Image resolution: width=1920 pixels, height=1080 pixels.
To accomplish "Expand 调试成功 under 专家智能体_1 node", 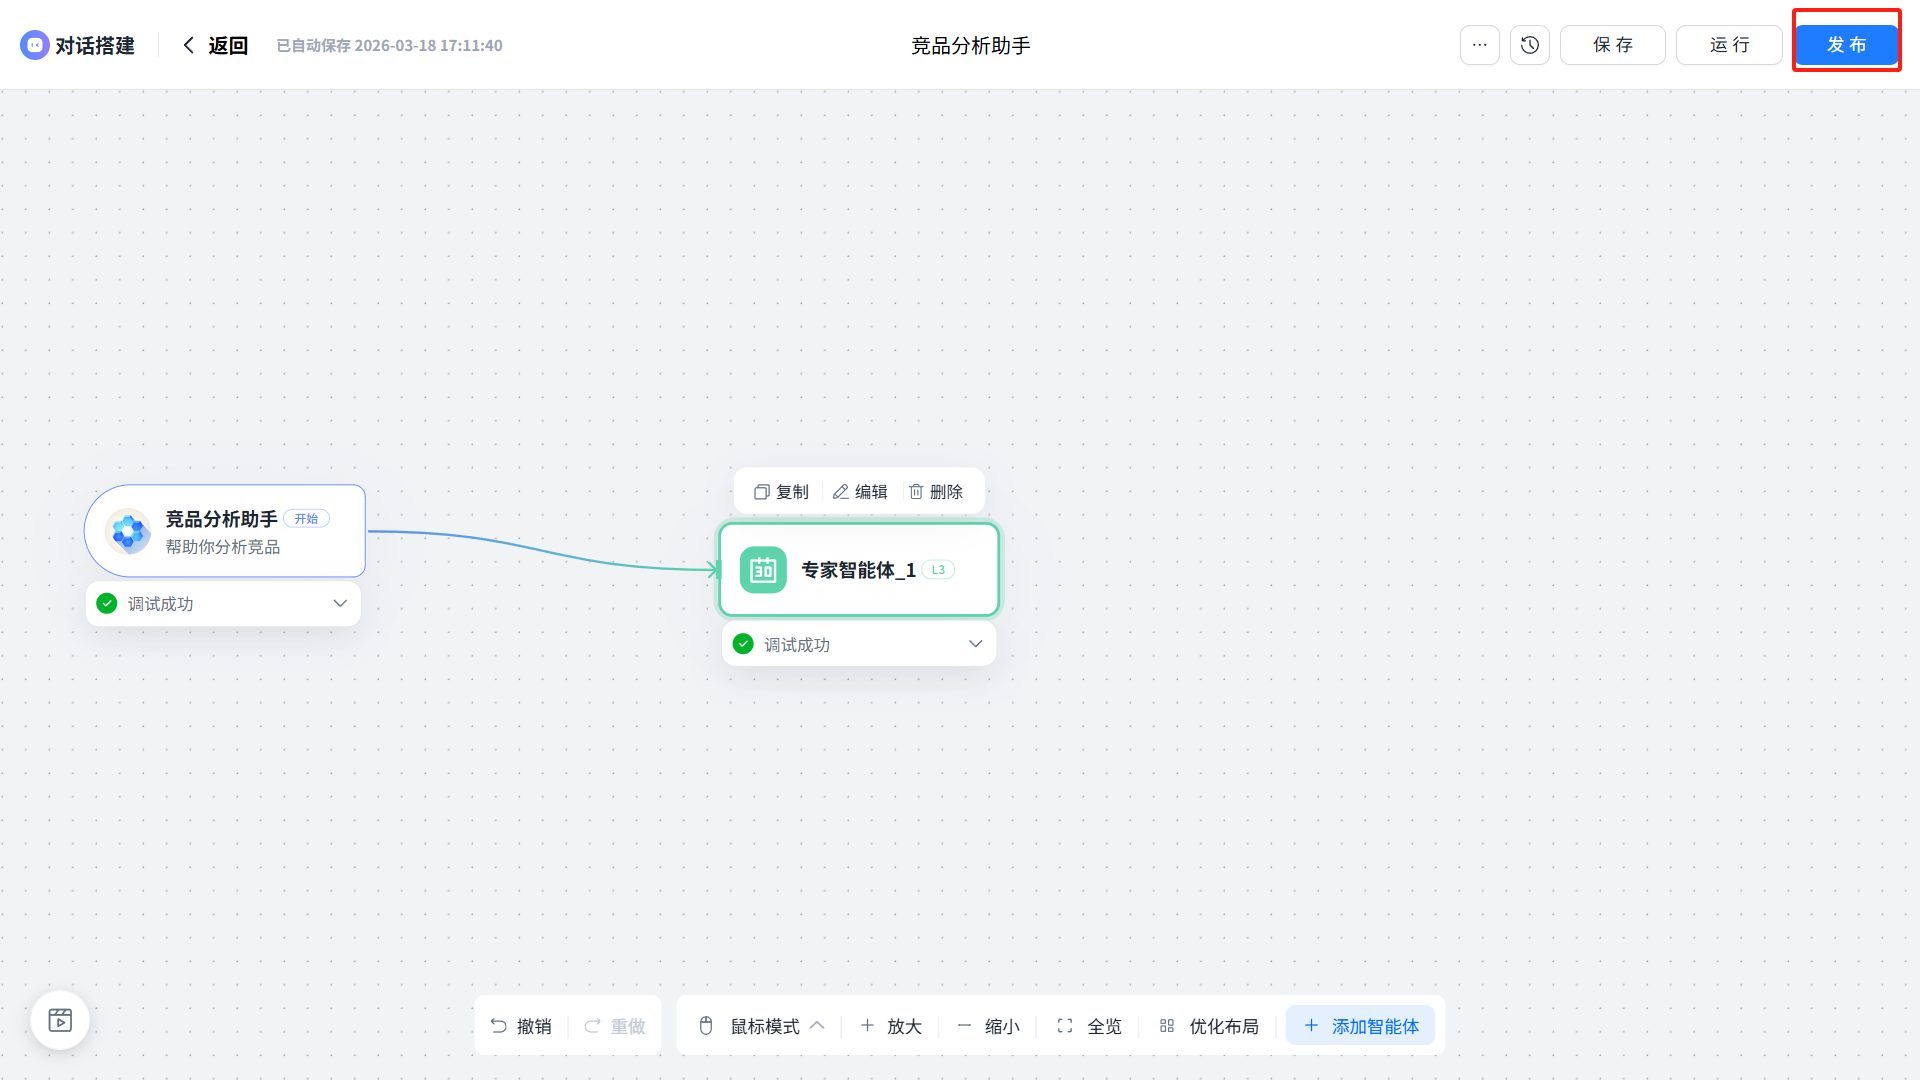I will [975, 644].
